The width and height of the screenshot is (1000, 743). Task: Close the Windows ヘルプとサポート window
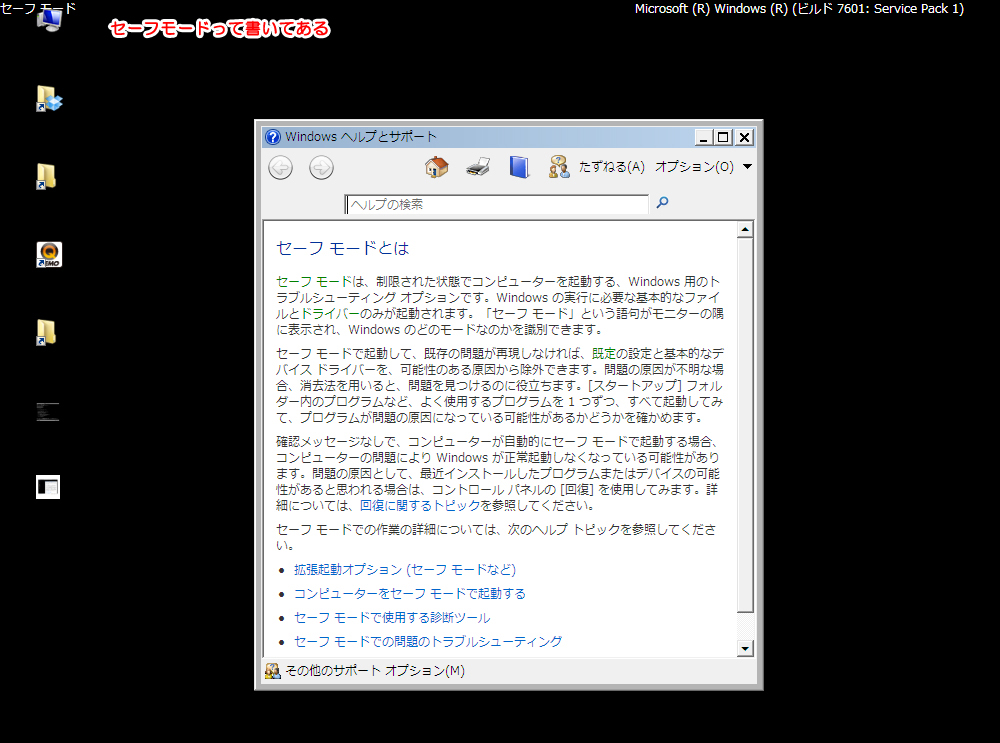[x=744, y=137]
